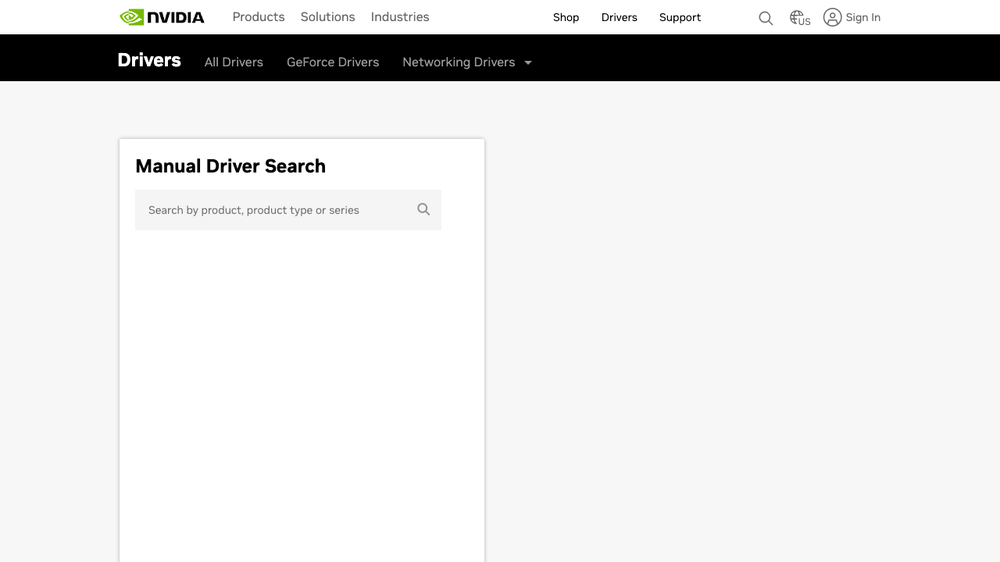1000x562 pixels.
Task: Click the Sign In link
Action: point(863,18)
